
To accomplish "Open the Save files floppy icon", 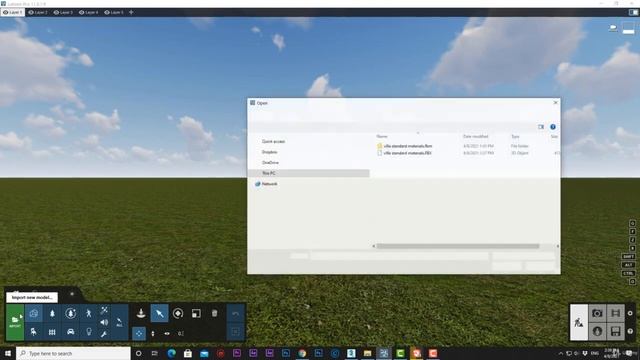I will [616, 331].
